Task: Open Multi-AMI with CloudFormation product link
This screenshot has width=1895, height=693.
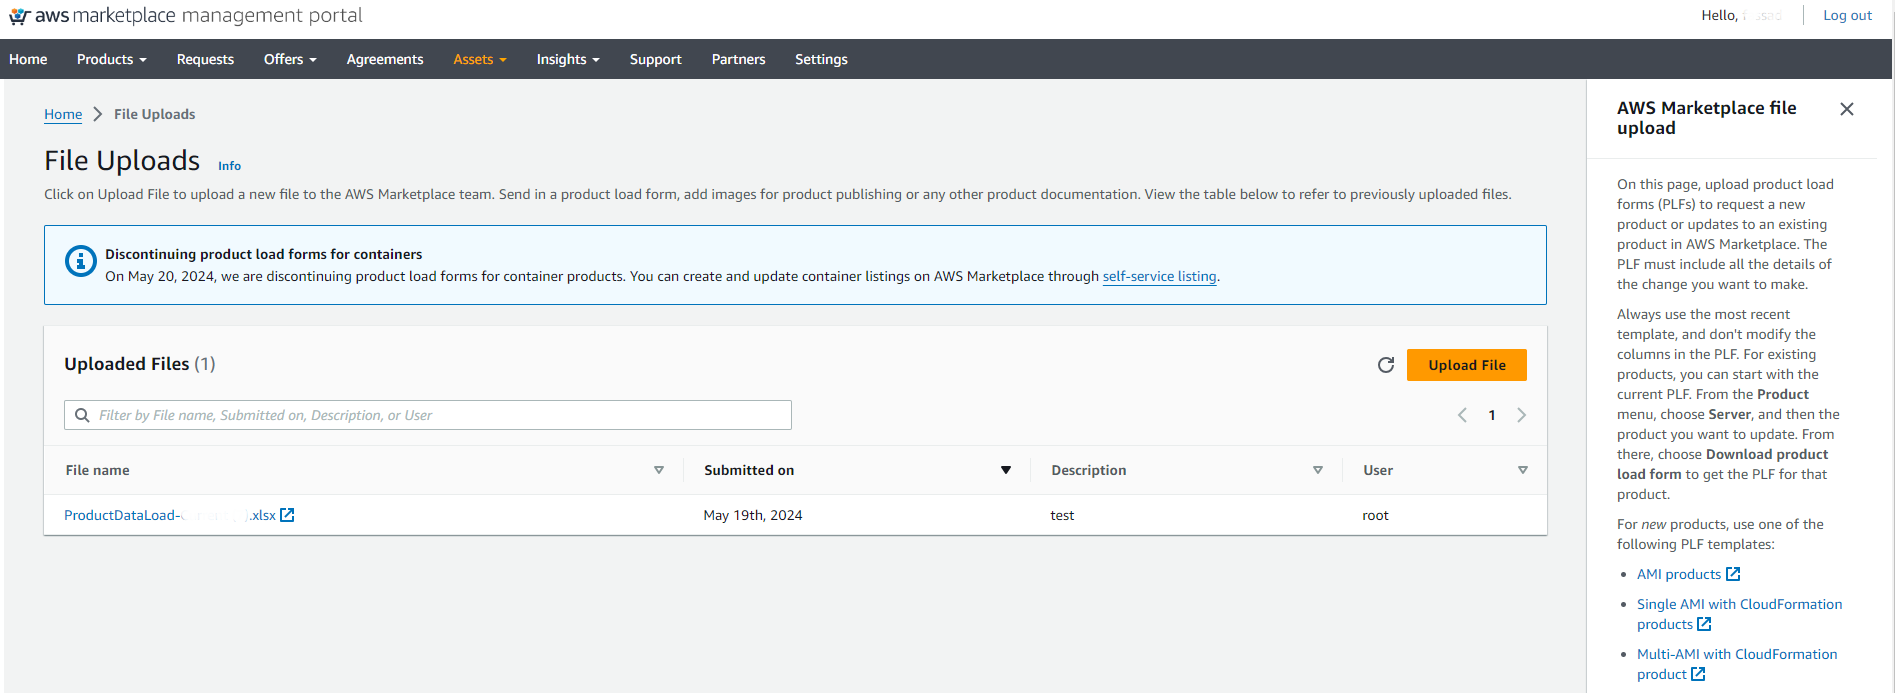Action: click(x=1737, y=664)
